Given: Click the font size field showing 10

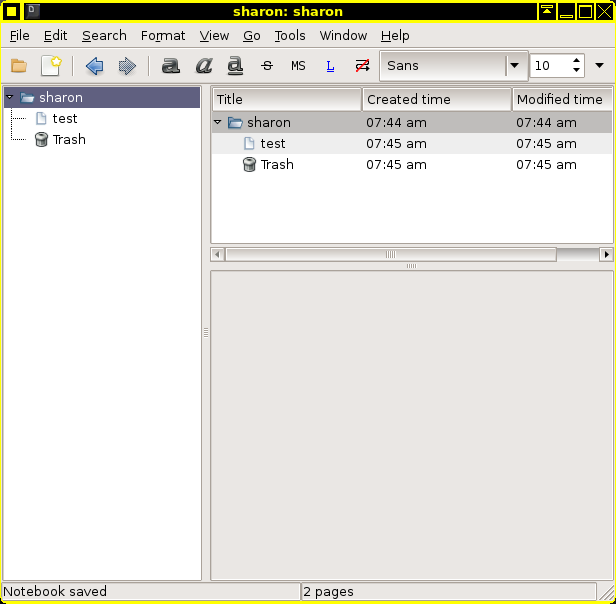Looking at the screenshot, I should (x=550, y=66).
